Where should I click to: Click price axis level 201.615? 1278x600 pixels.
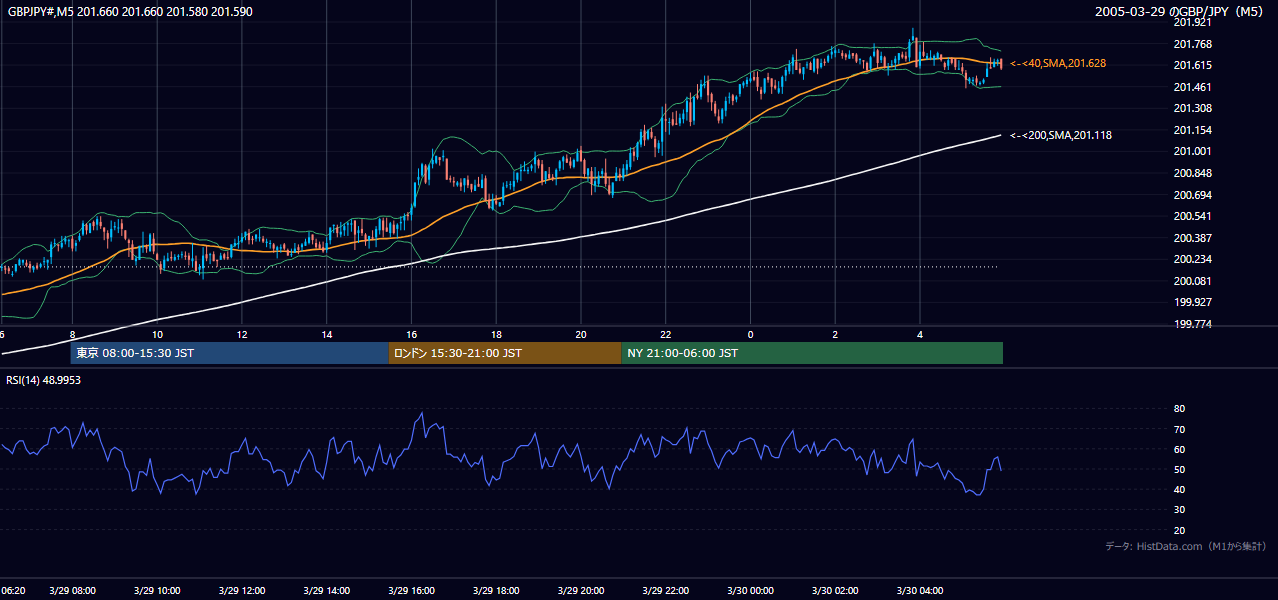click(x=1192, y=65)
